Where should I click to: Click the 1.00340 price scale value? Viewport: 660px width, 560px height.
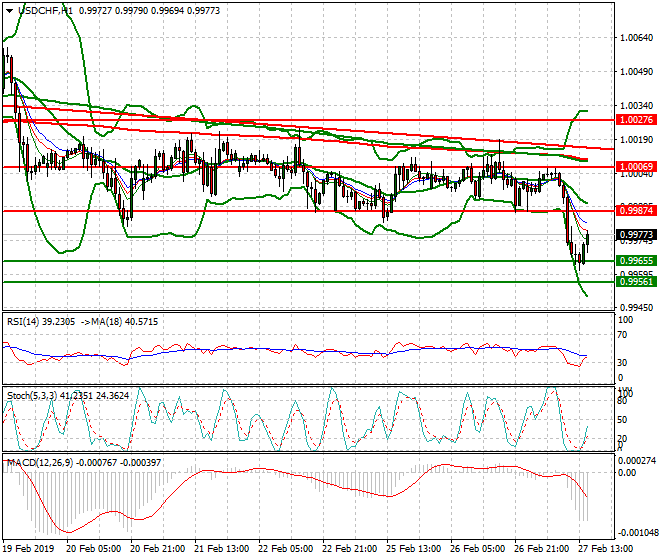(x=636, y=105)
